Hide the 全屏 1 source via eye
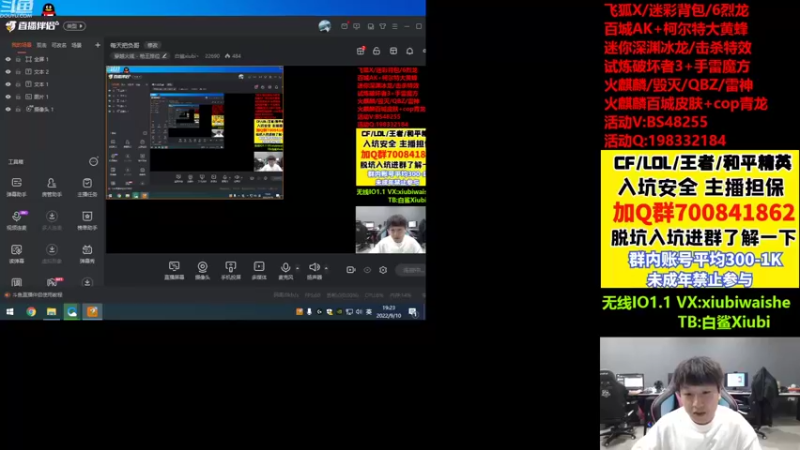 [8, 59]
